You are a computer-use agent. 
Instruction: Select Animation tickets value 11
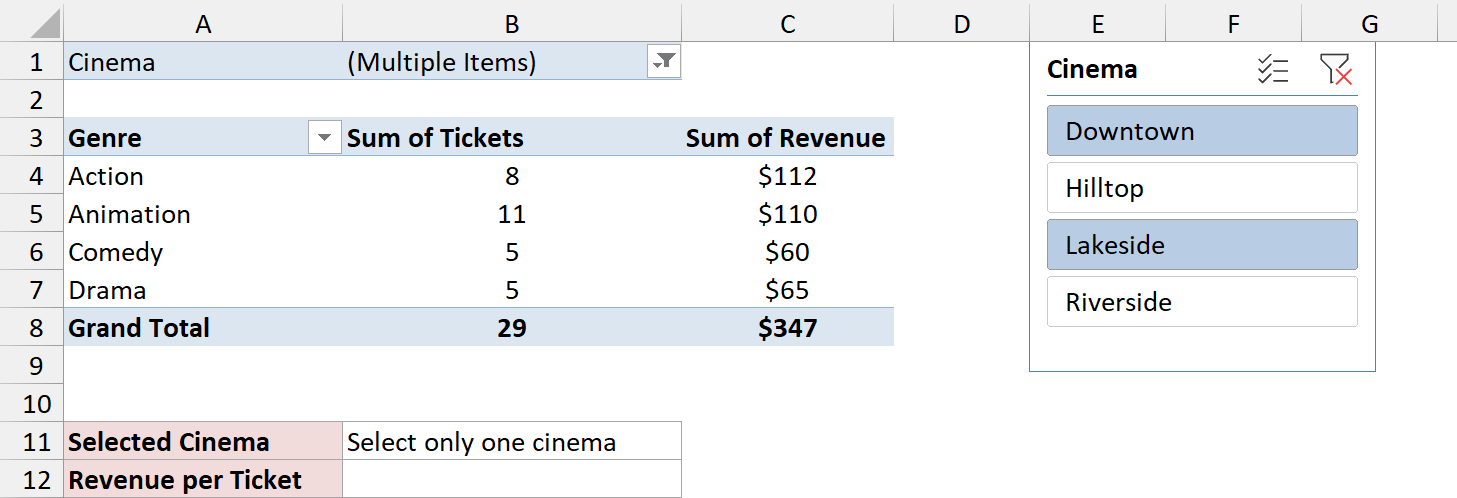512,214
